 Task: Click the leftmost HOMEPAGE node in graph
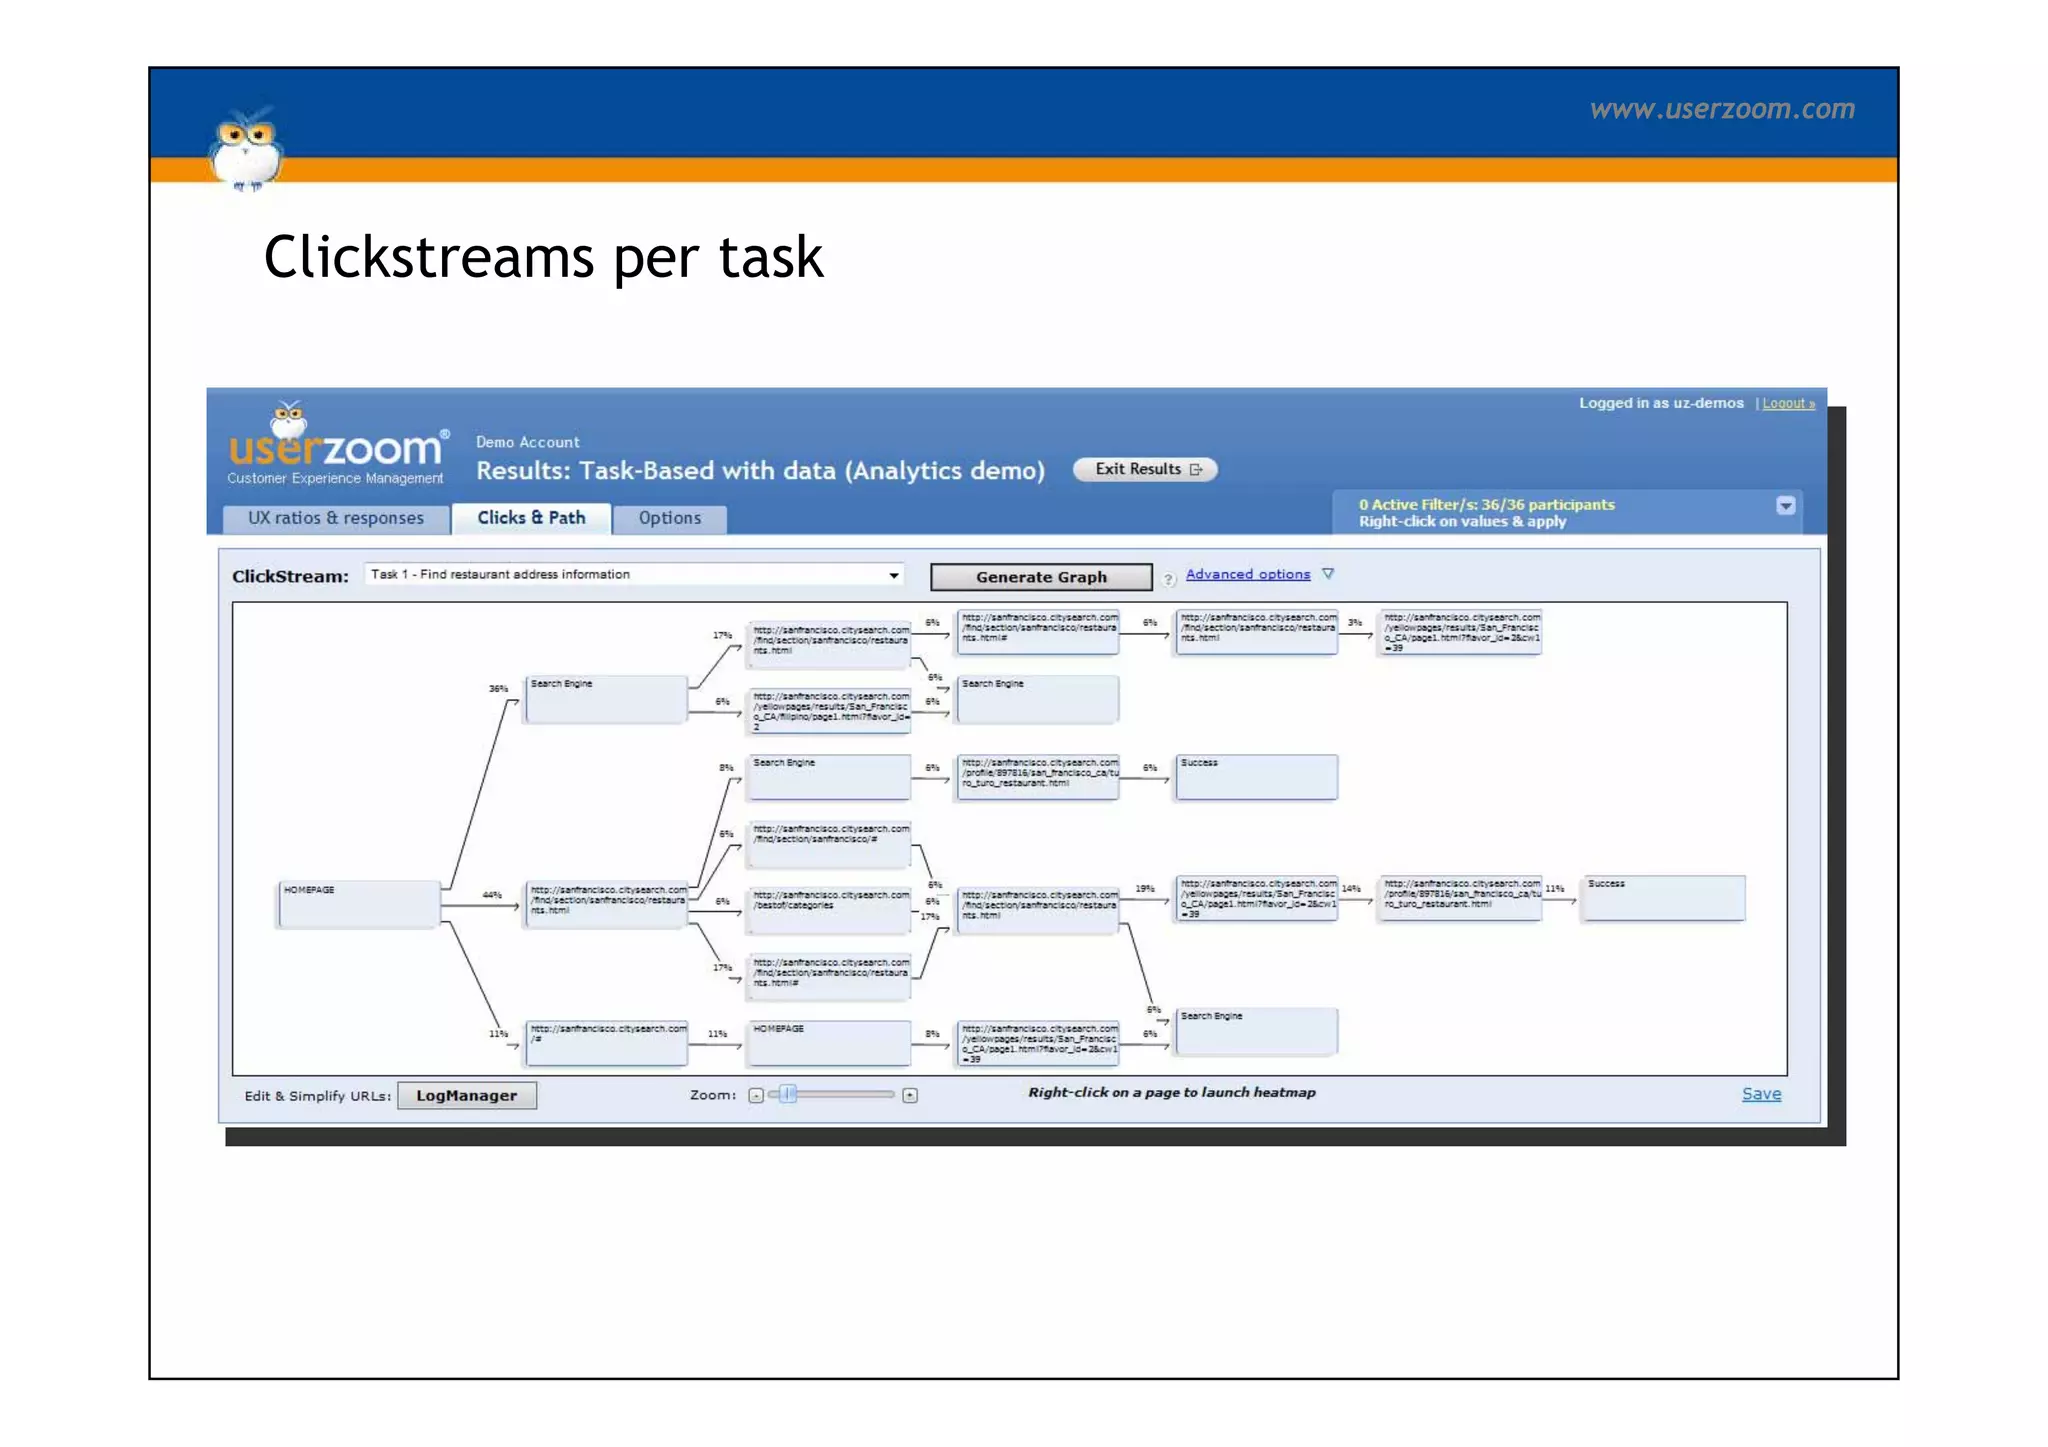click(358, 905)
